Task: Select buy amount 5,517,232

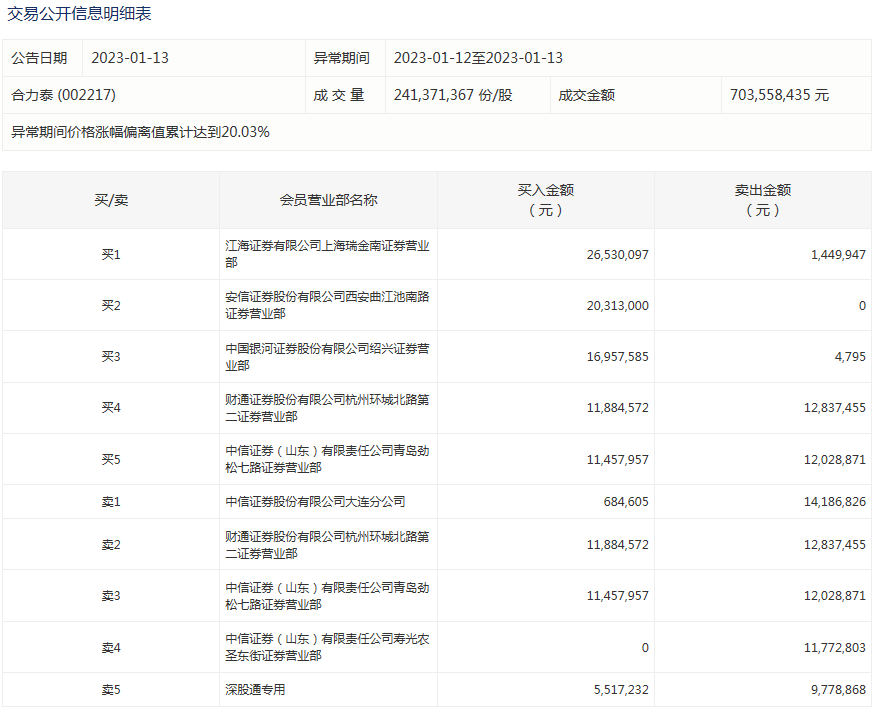Action: [x=621, y=690]
